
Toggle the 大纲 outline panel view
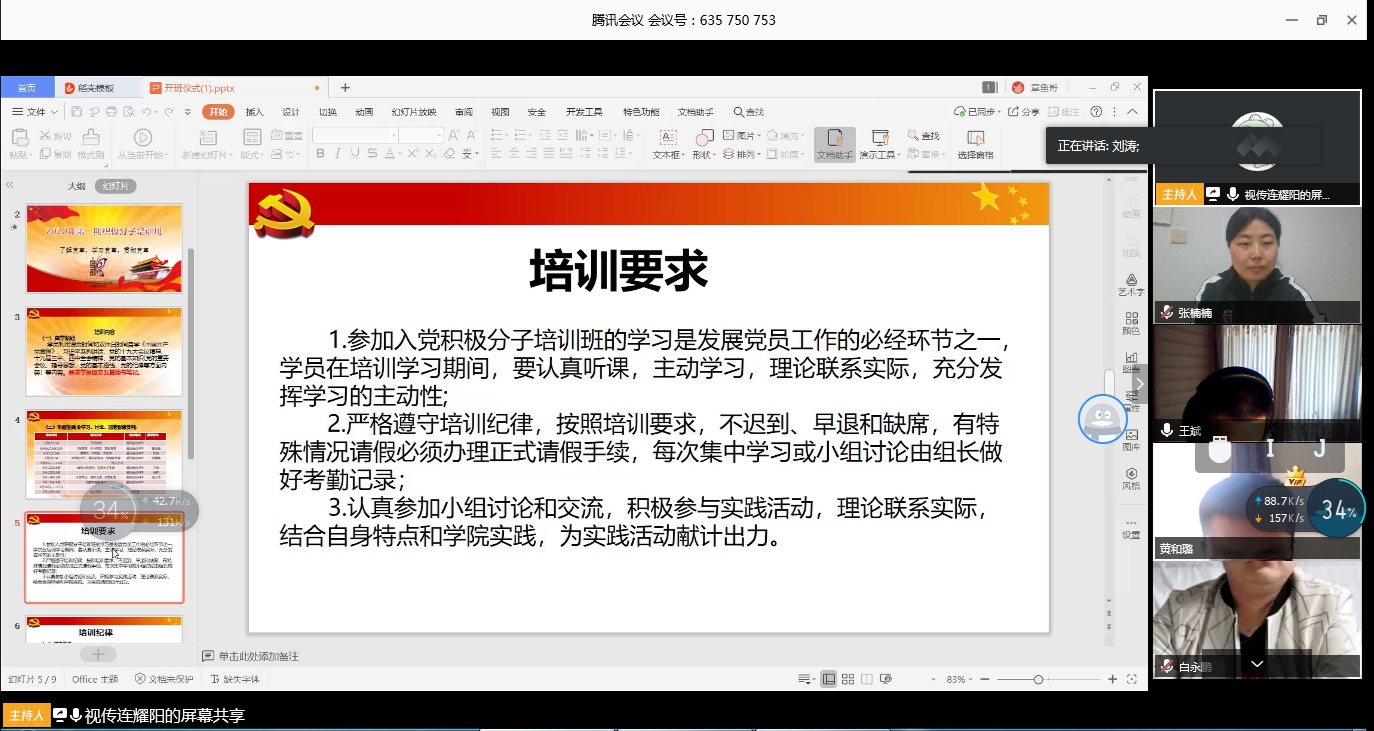(x=76, y=186)
